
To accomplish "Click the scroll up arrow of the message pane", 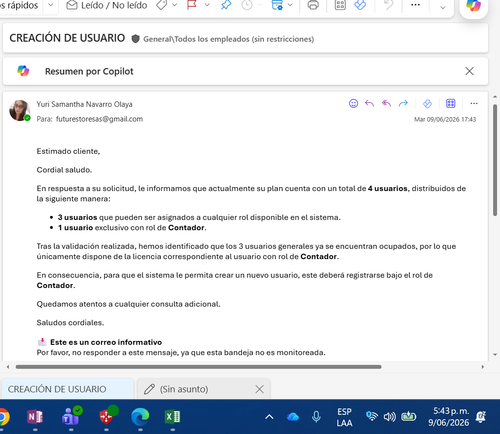I will point(495,97).
